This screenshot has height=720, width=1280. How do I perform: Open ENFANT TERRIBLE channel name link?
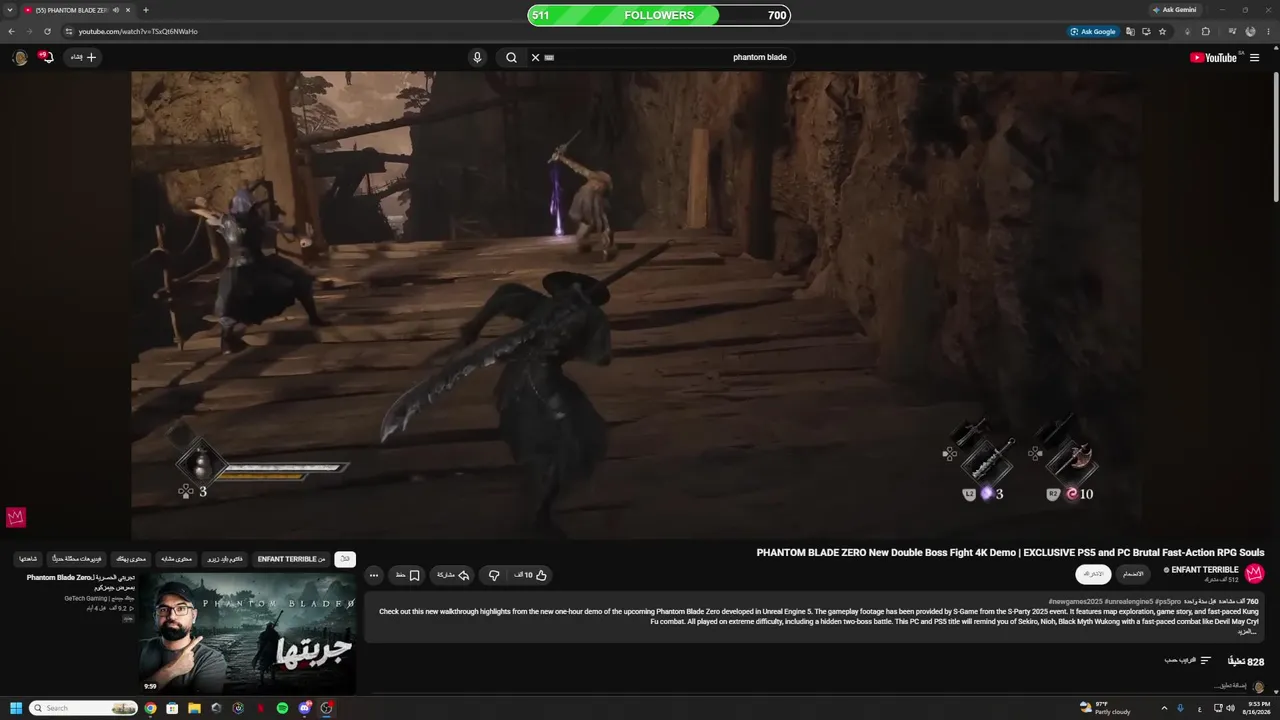click(x=1205, y=570)
